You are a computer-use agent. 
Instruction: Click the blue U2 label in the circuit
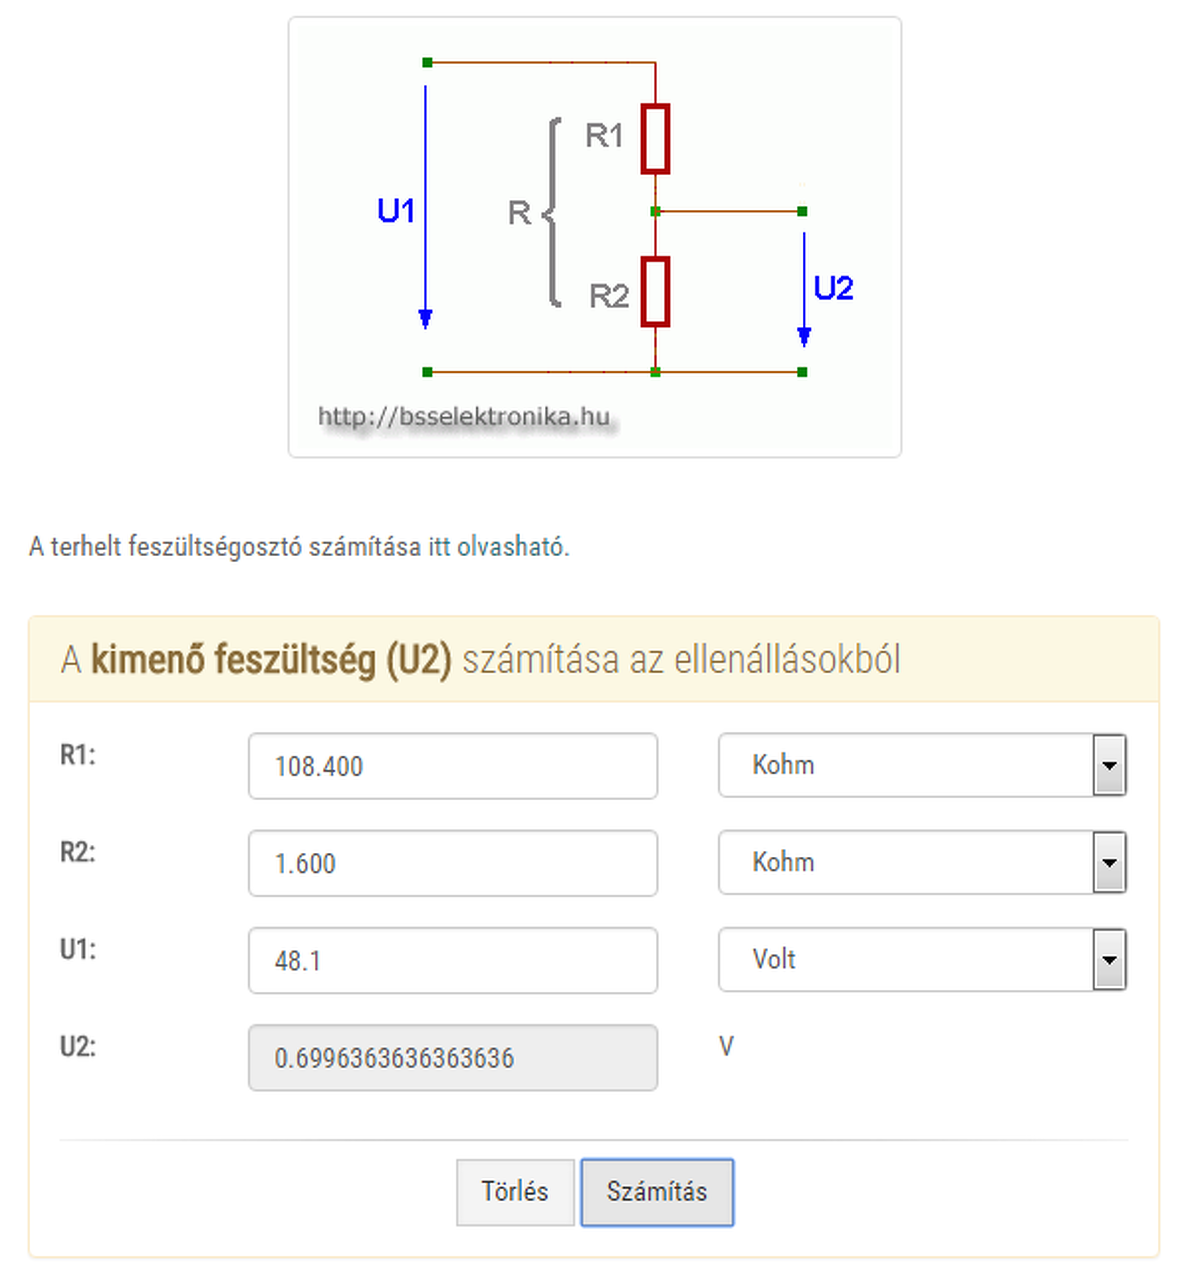(x=833, y=288)
